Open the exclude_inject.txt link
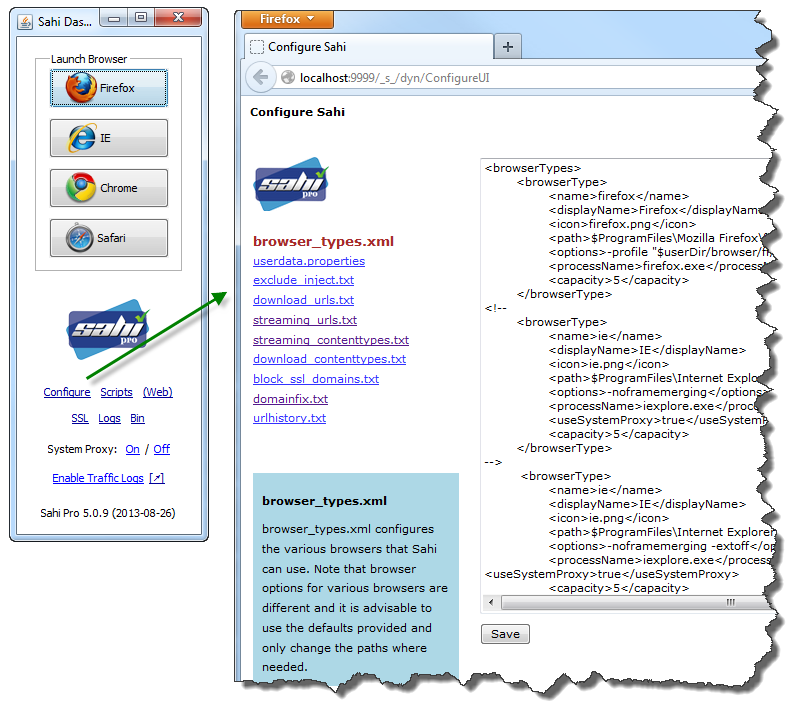The width and height of the screenshot is (793, 701). point(303,280)
